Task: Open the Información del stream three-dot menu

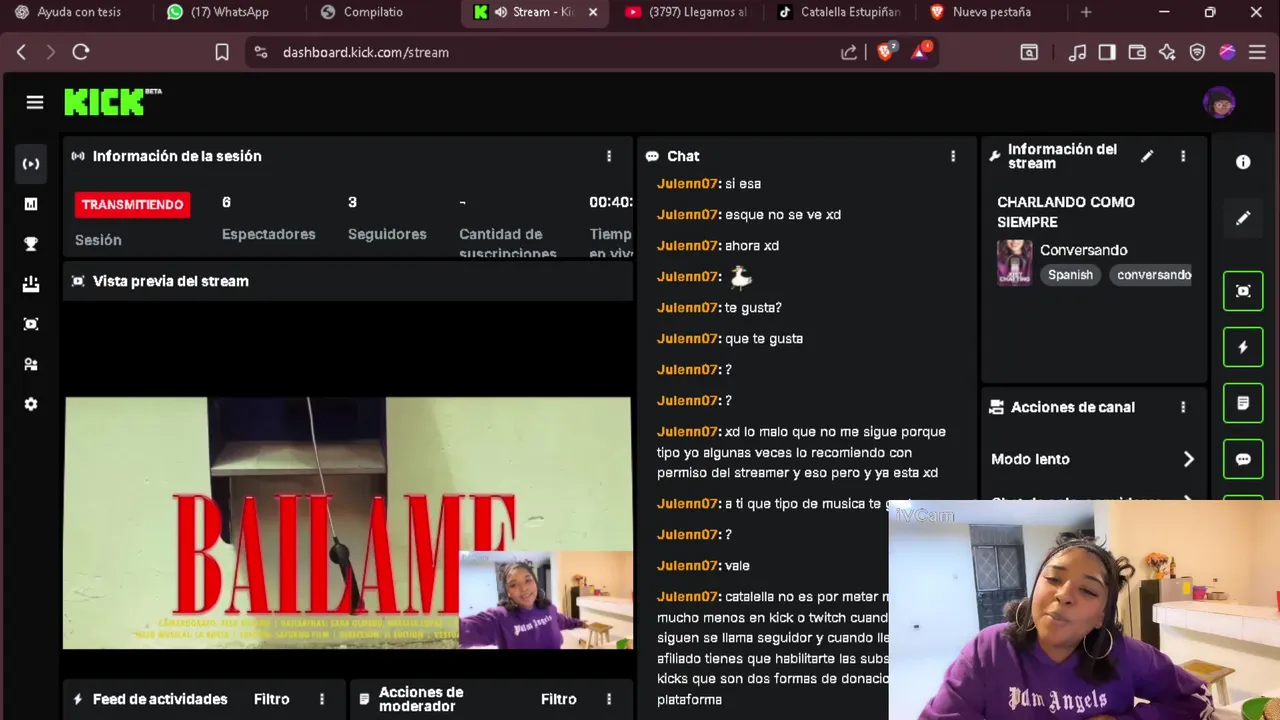Action: click(x=1183, y=156)
